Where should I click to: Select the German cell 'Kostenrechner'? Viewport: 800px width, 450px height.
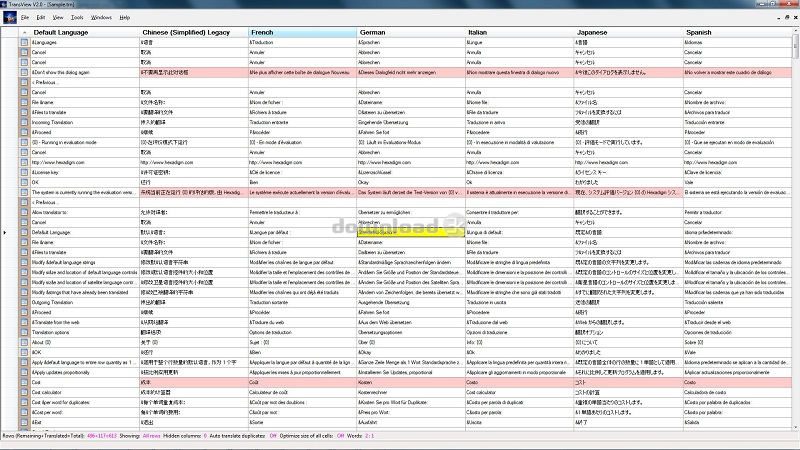[x=411, y=392]
